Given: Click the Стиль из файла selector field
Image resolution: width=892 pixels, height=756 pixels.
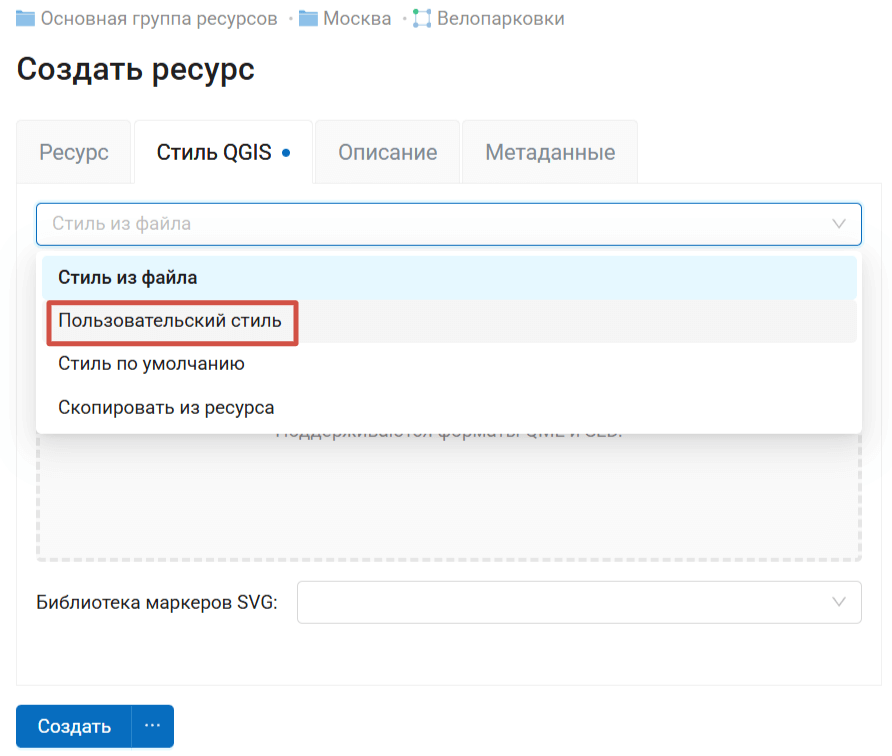Looking at the screenshot, I should click(x=430, y=224).
